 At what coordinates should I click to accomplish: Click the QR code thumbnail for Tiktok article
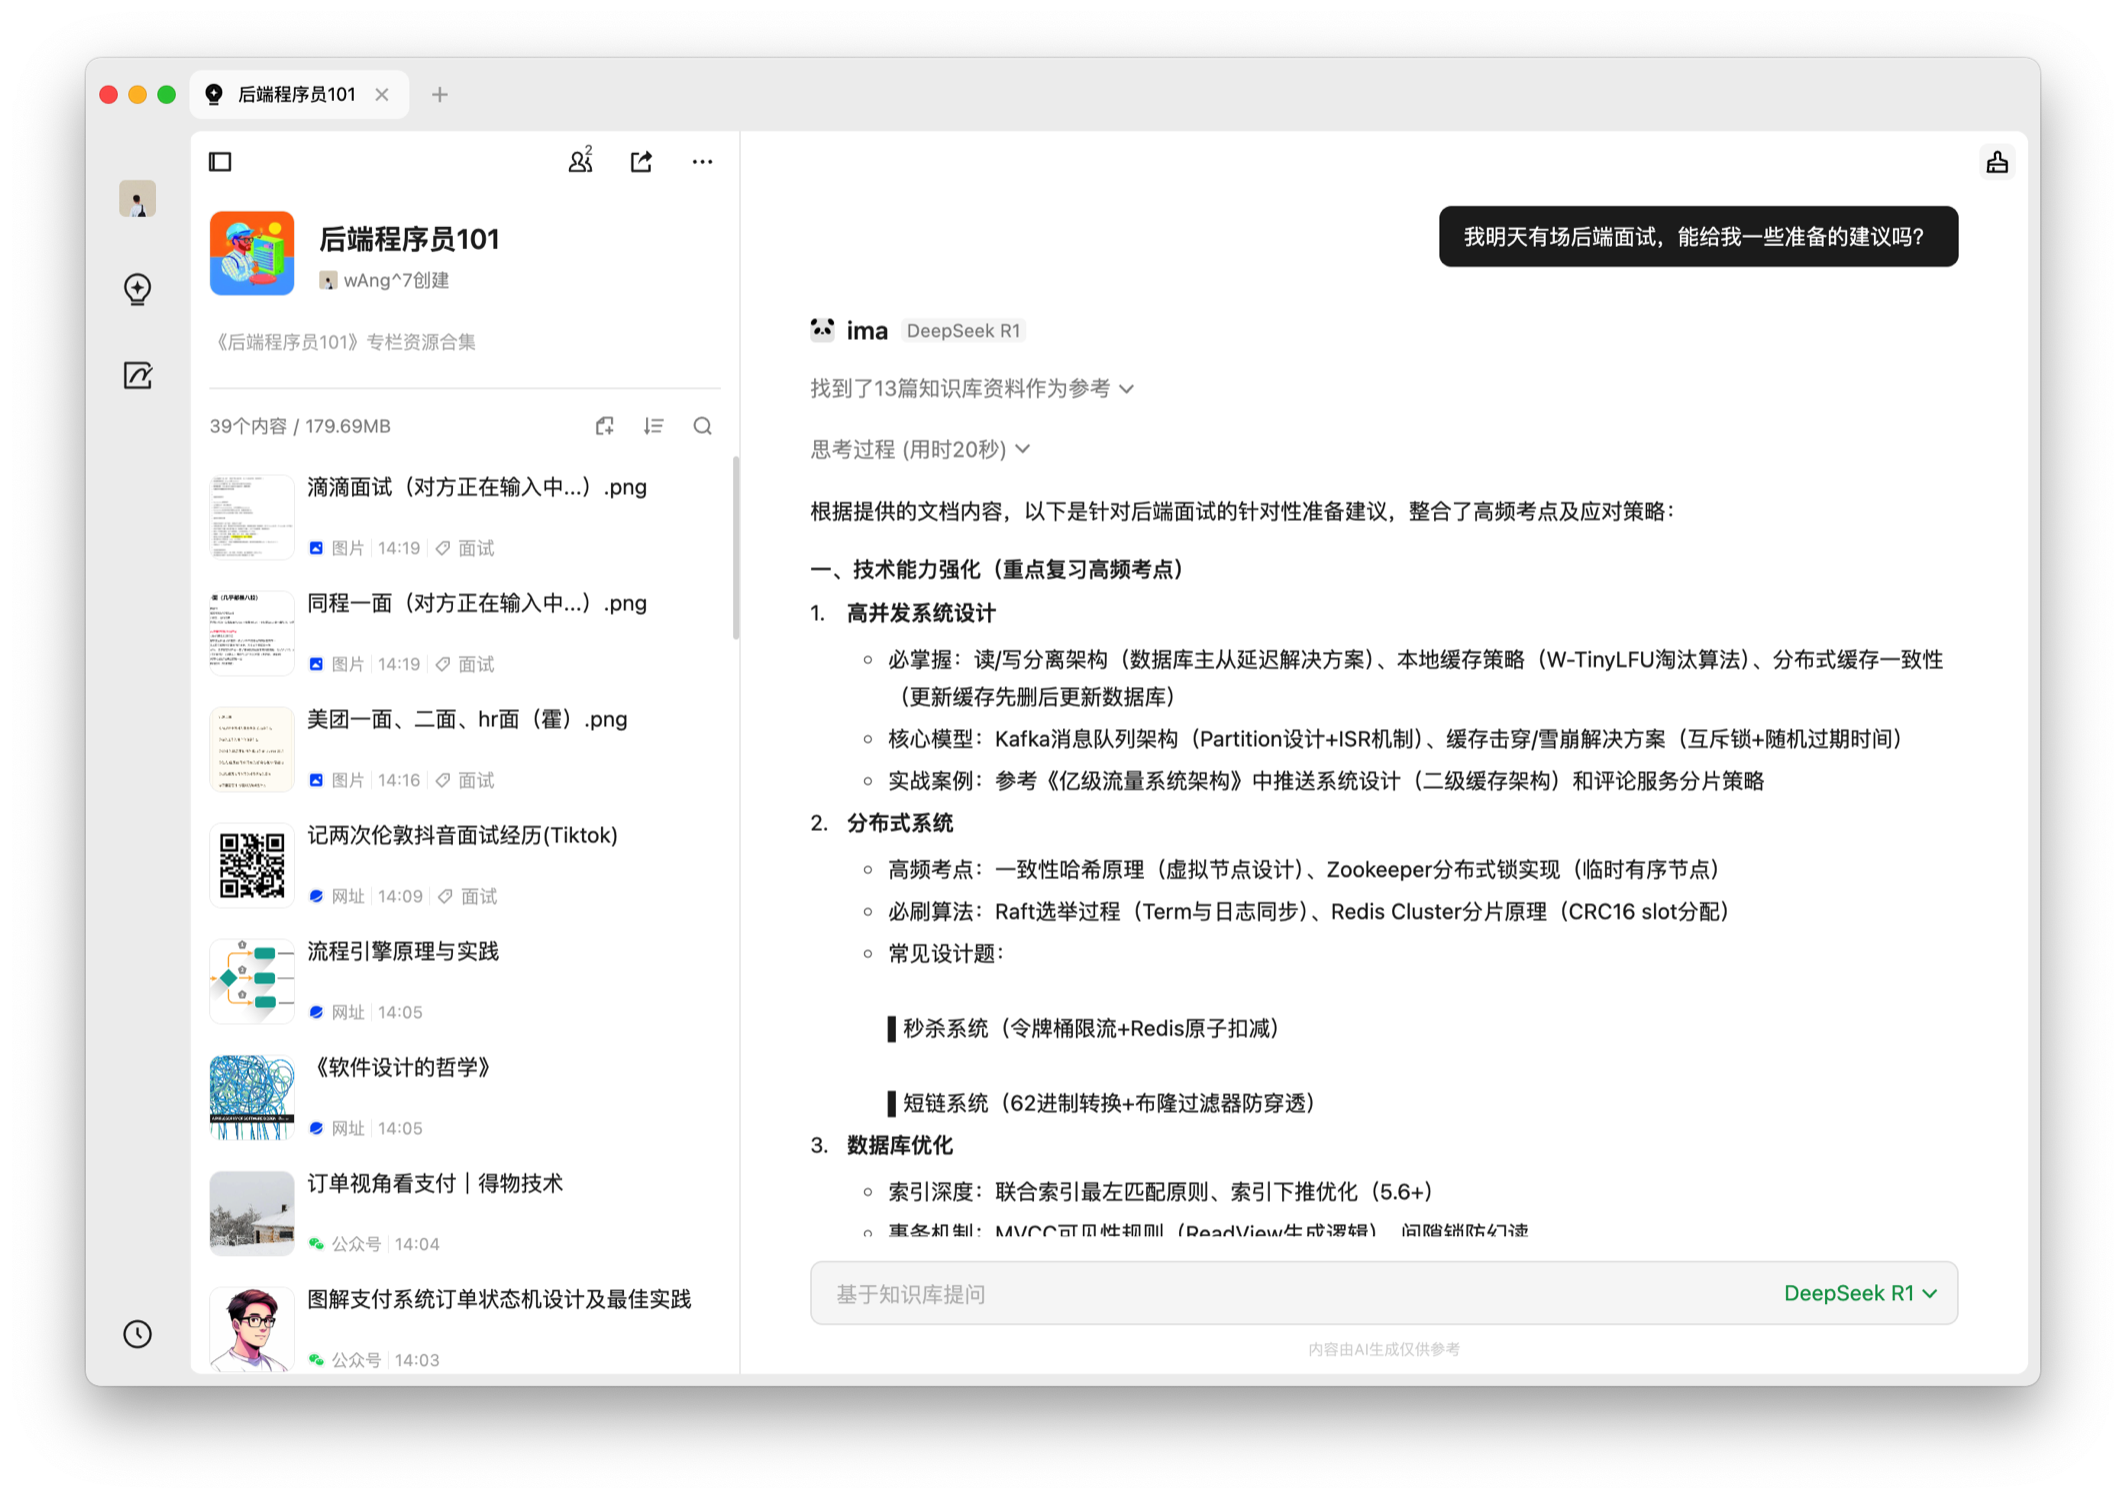252,865
